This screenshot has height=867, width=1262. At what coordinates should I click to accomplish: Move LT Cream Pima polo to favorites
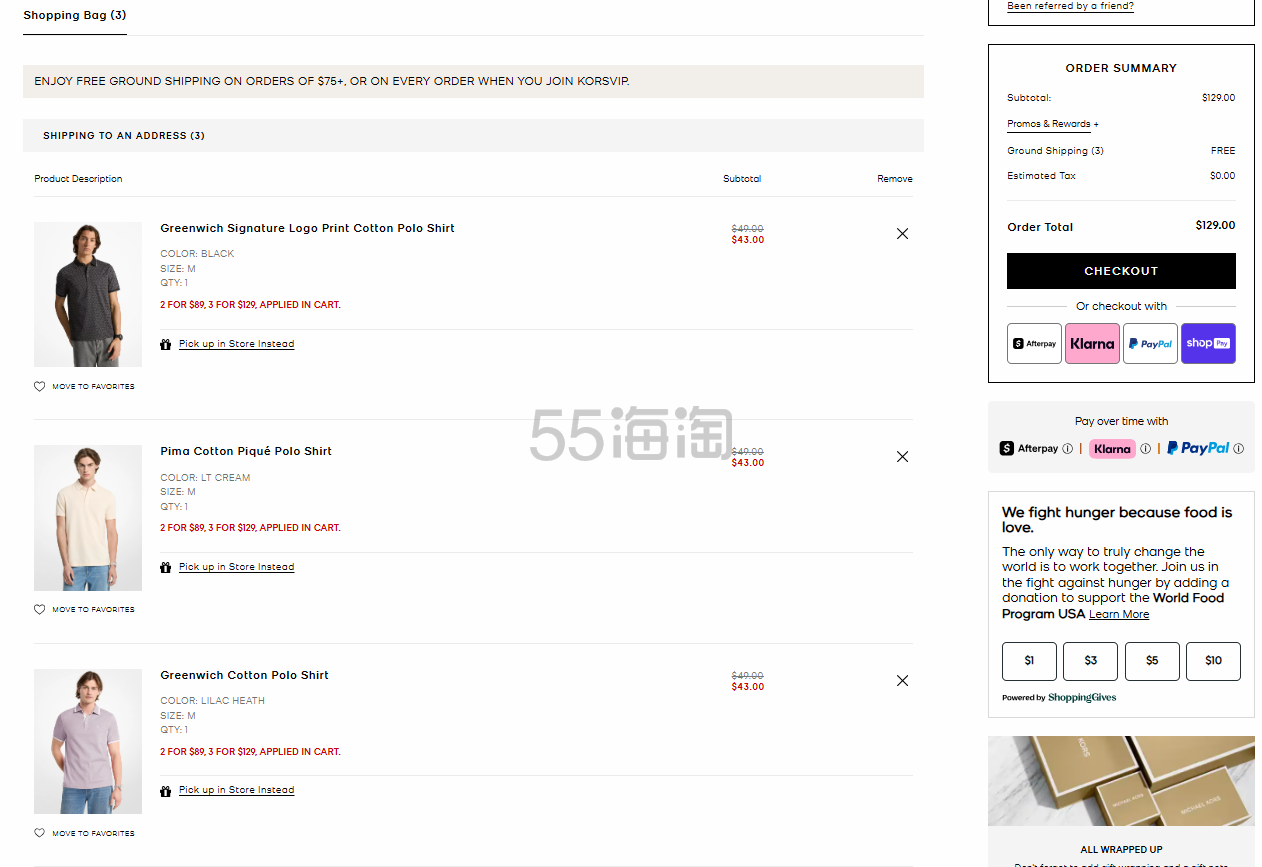pyautogui.click(x=93, y=609)
